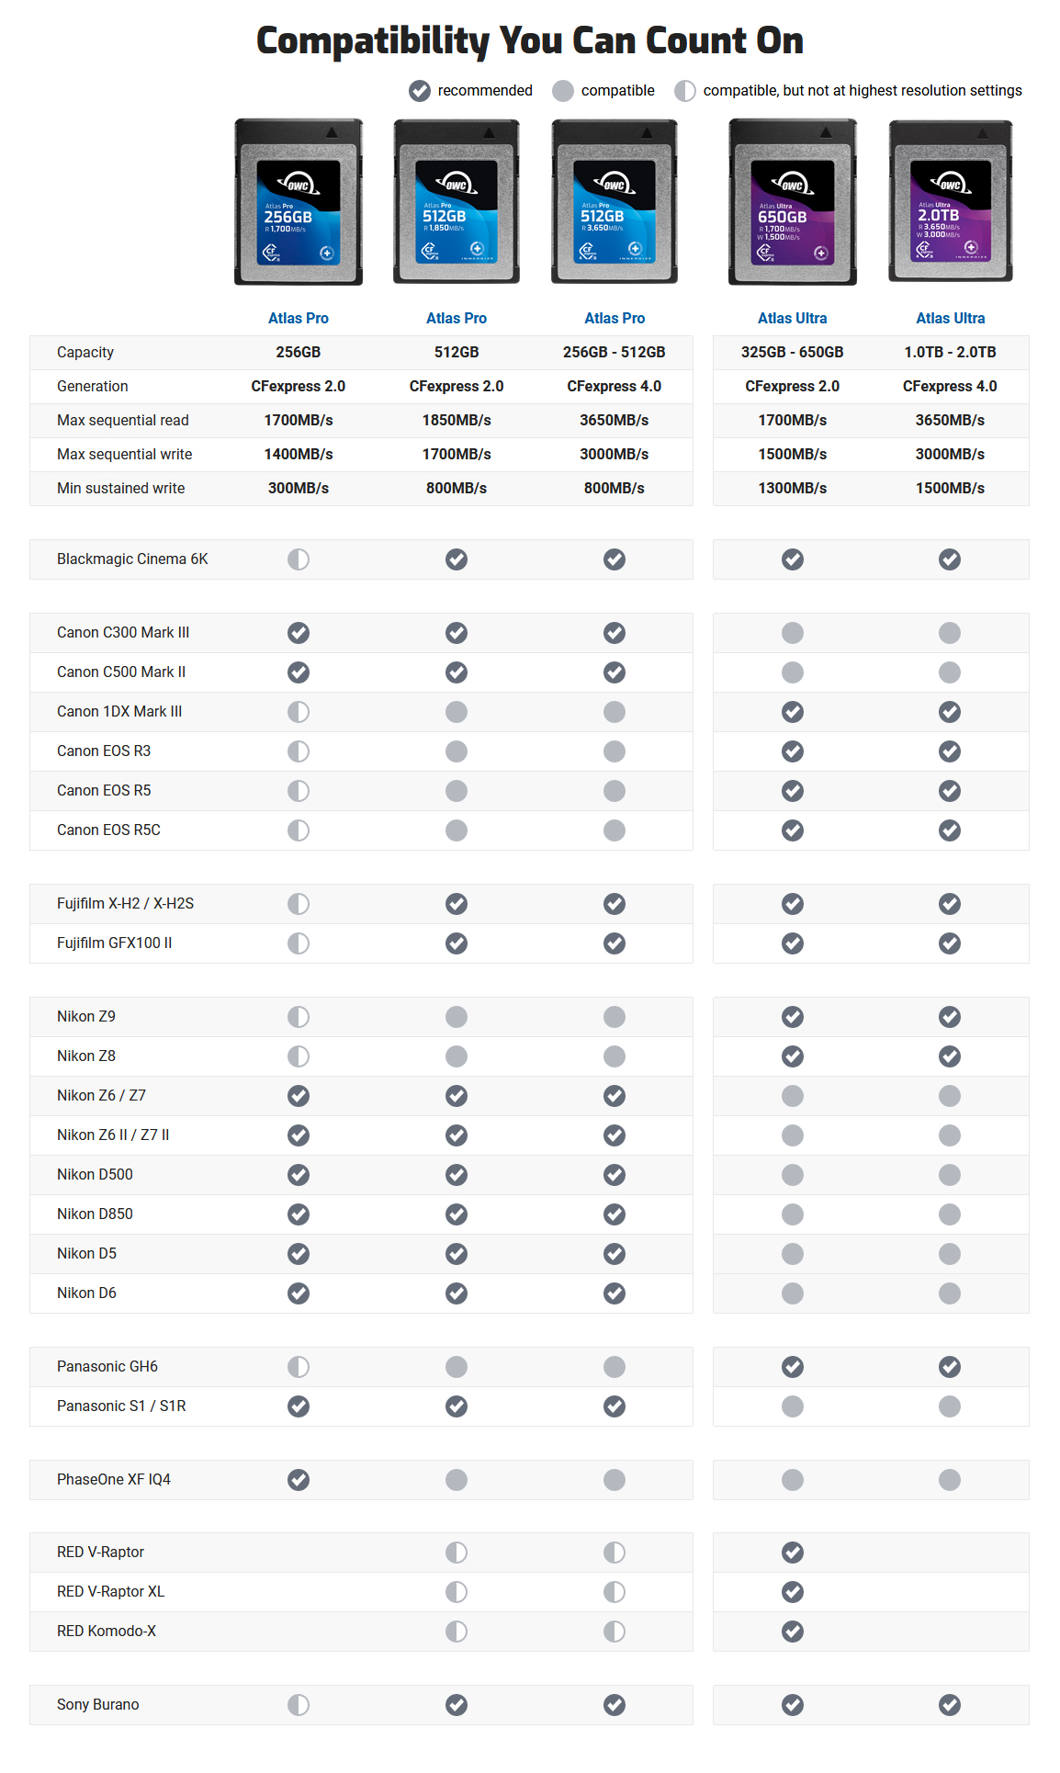Click the half-filled legend circle icon
This screenshot has height=1773, width=1060.
tap(685, 91)
